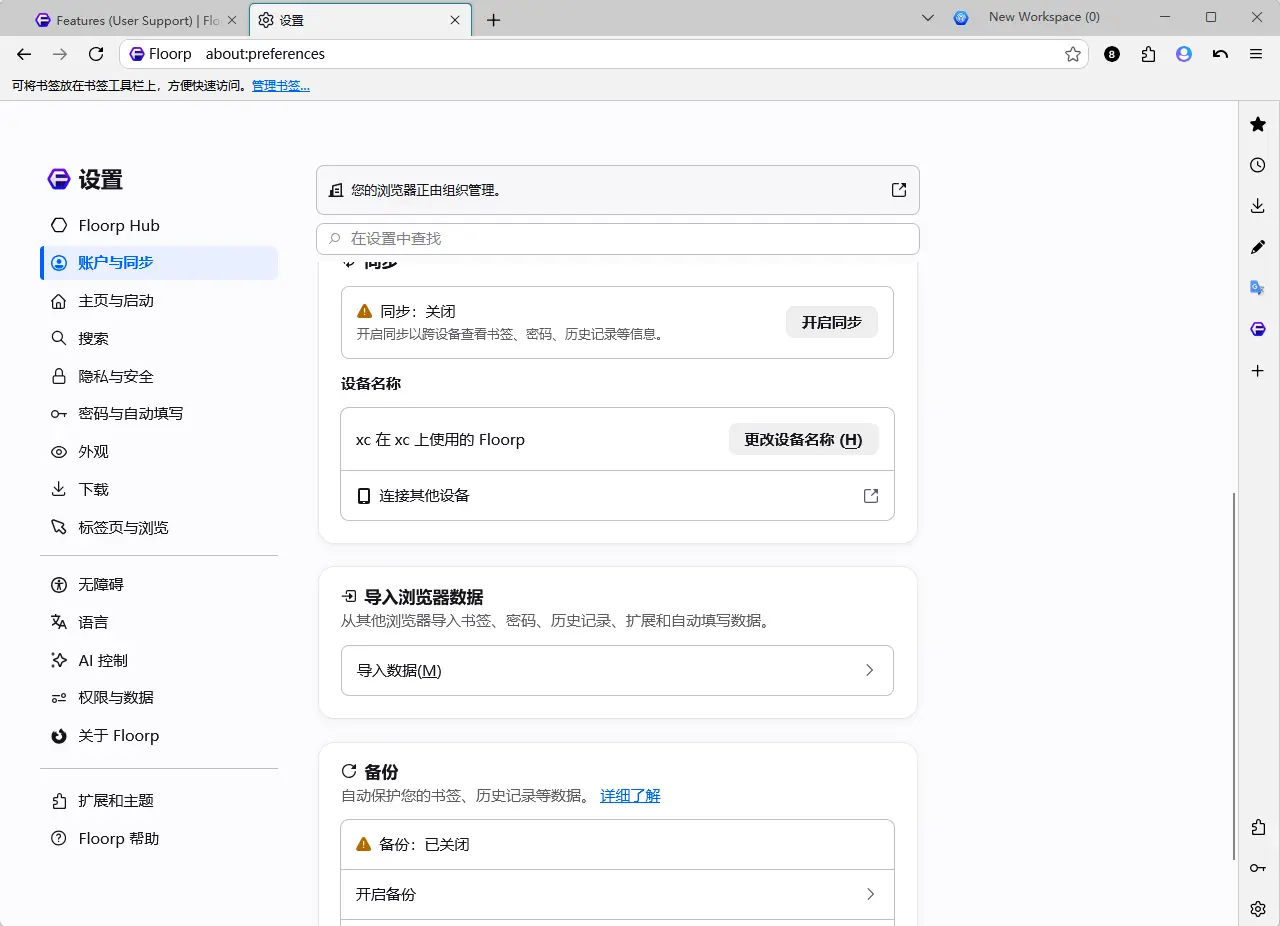
Task: Open the translate panel in sidebar
Action: [x=1258, y=288]
